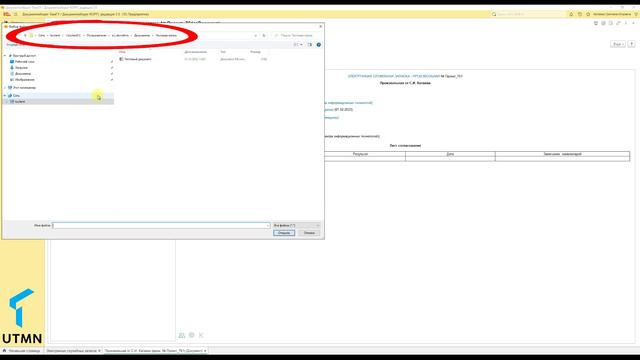Collapse the 'Сеть' tree node
Screen dimensions: 640x360
click(x=5, y=96)
